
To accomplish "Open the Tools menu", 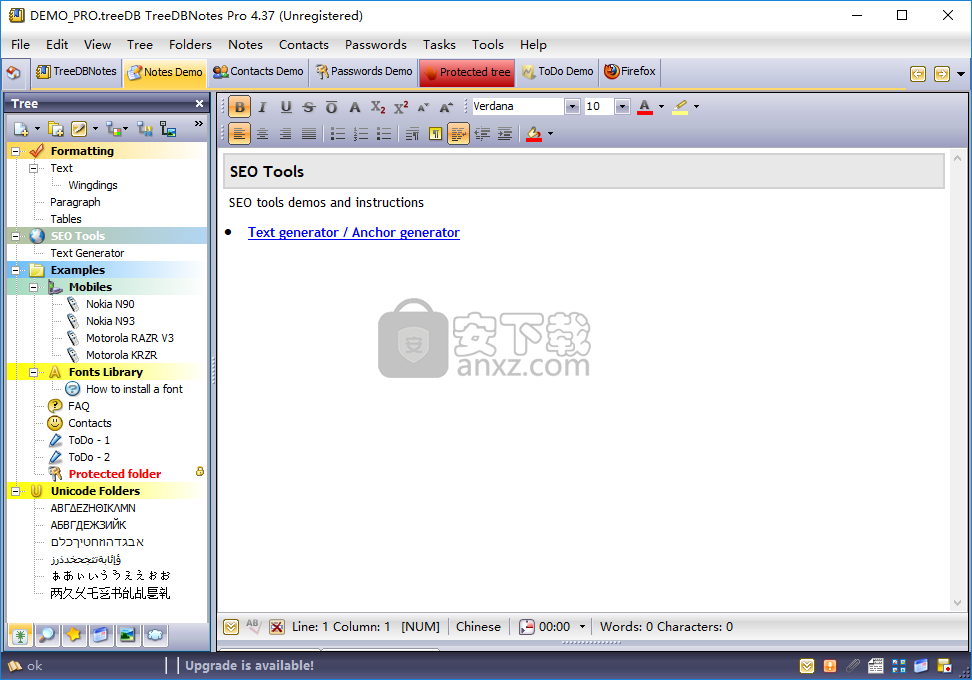I will 488,45.
